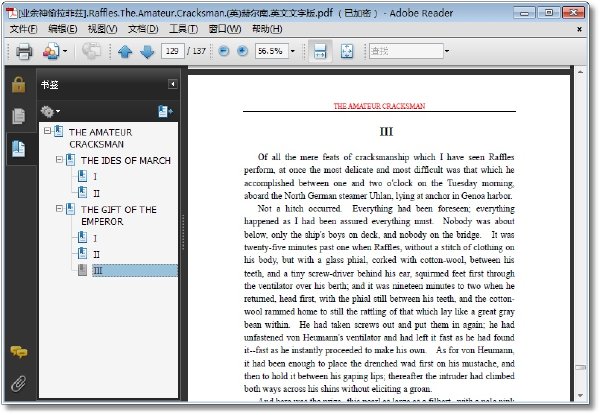Open the 窗口(W) menu

[225, 29]
